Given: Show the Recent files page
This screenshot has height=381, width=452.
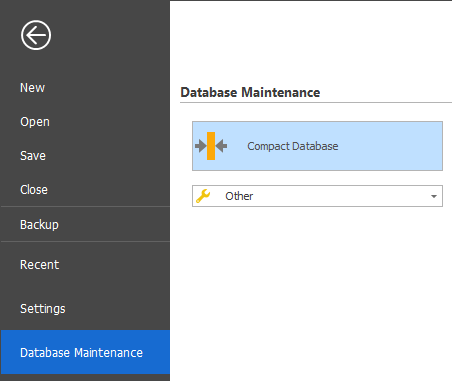Looking at the screenshot, I should click(40, 265).
